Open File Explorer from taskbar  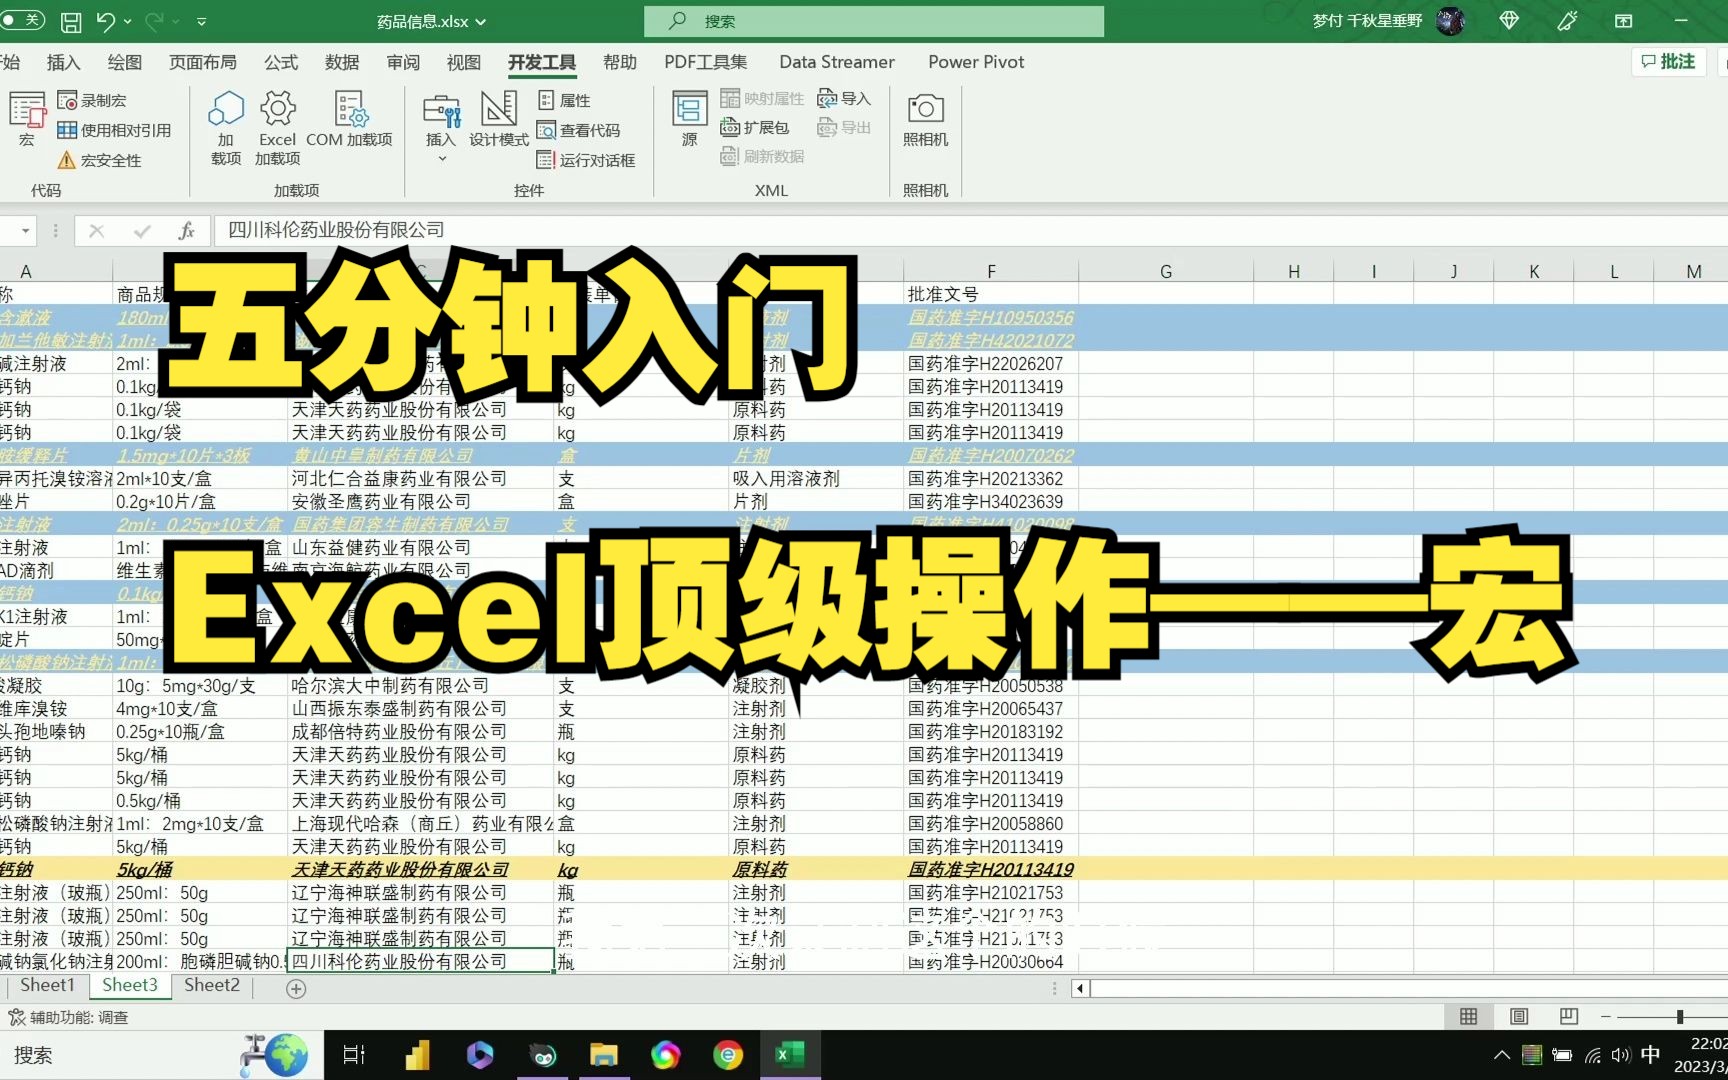tap(604, 1055)
